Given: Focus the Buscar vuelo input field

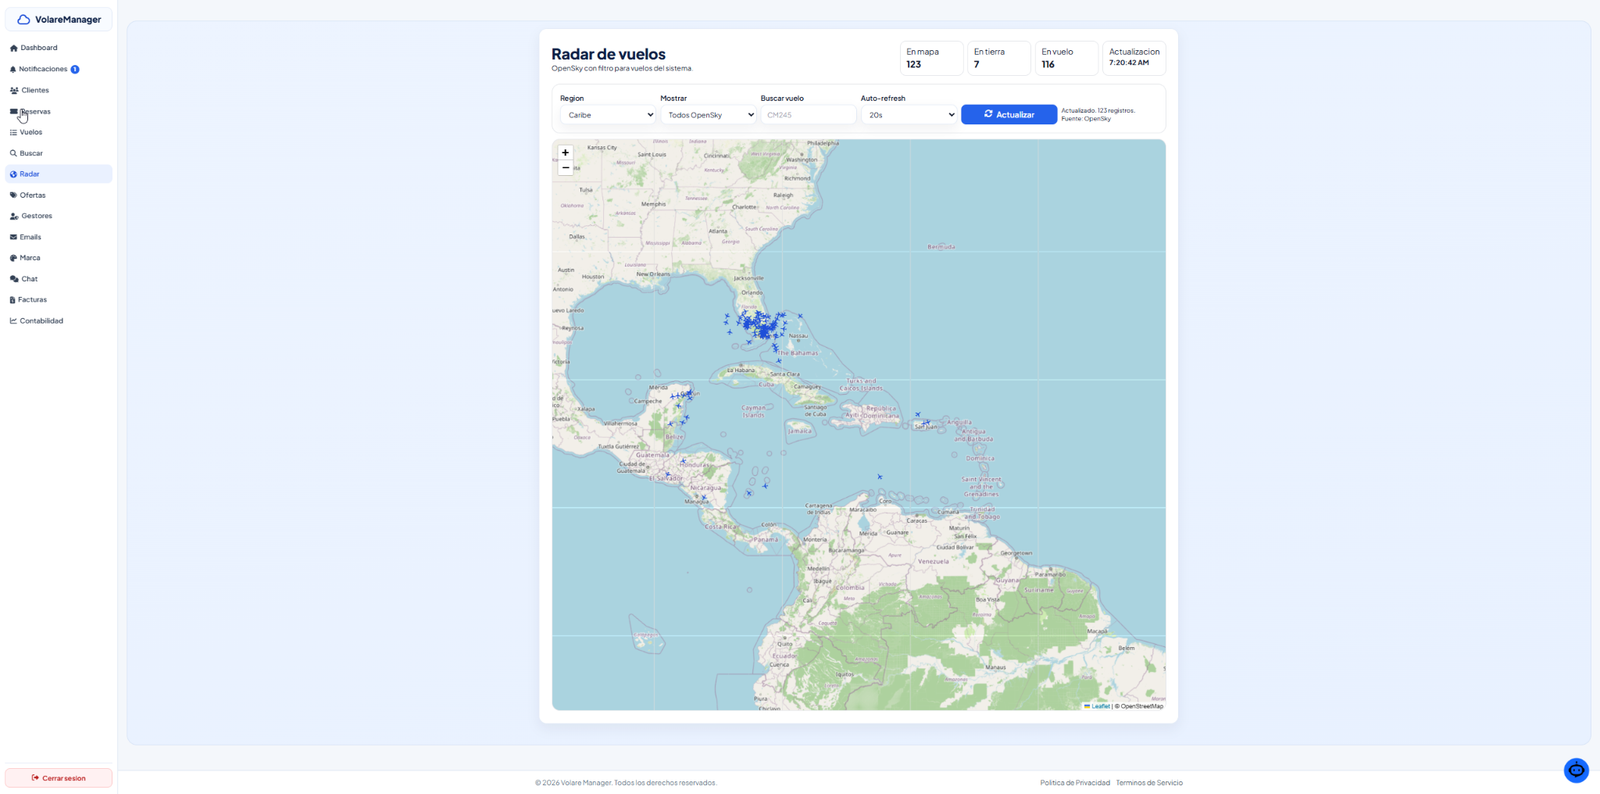Looking at the screenshot, I should (808, 115).
